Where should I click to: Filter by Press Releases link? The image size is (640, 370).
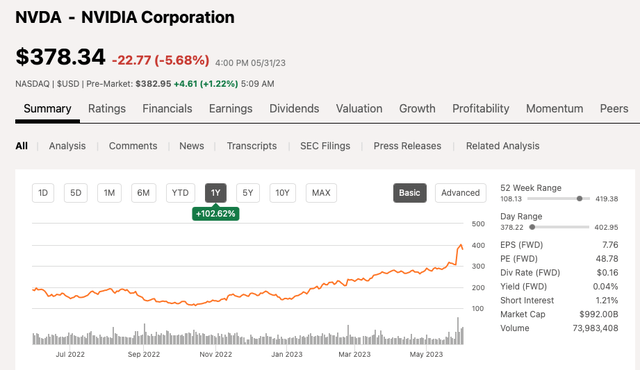(407, 146)
